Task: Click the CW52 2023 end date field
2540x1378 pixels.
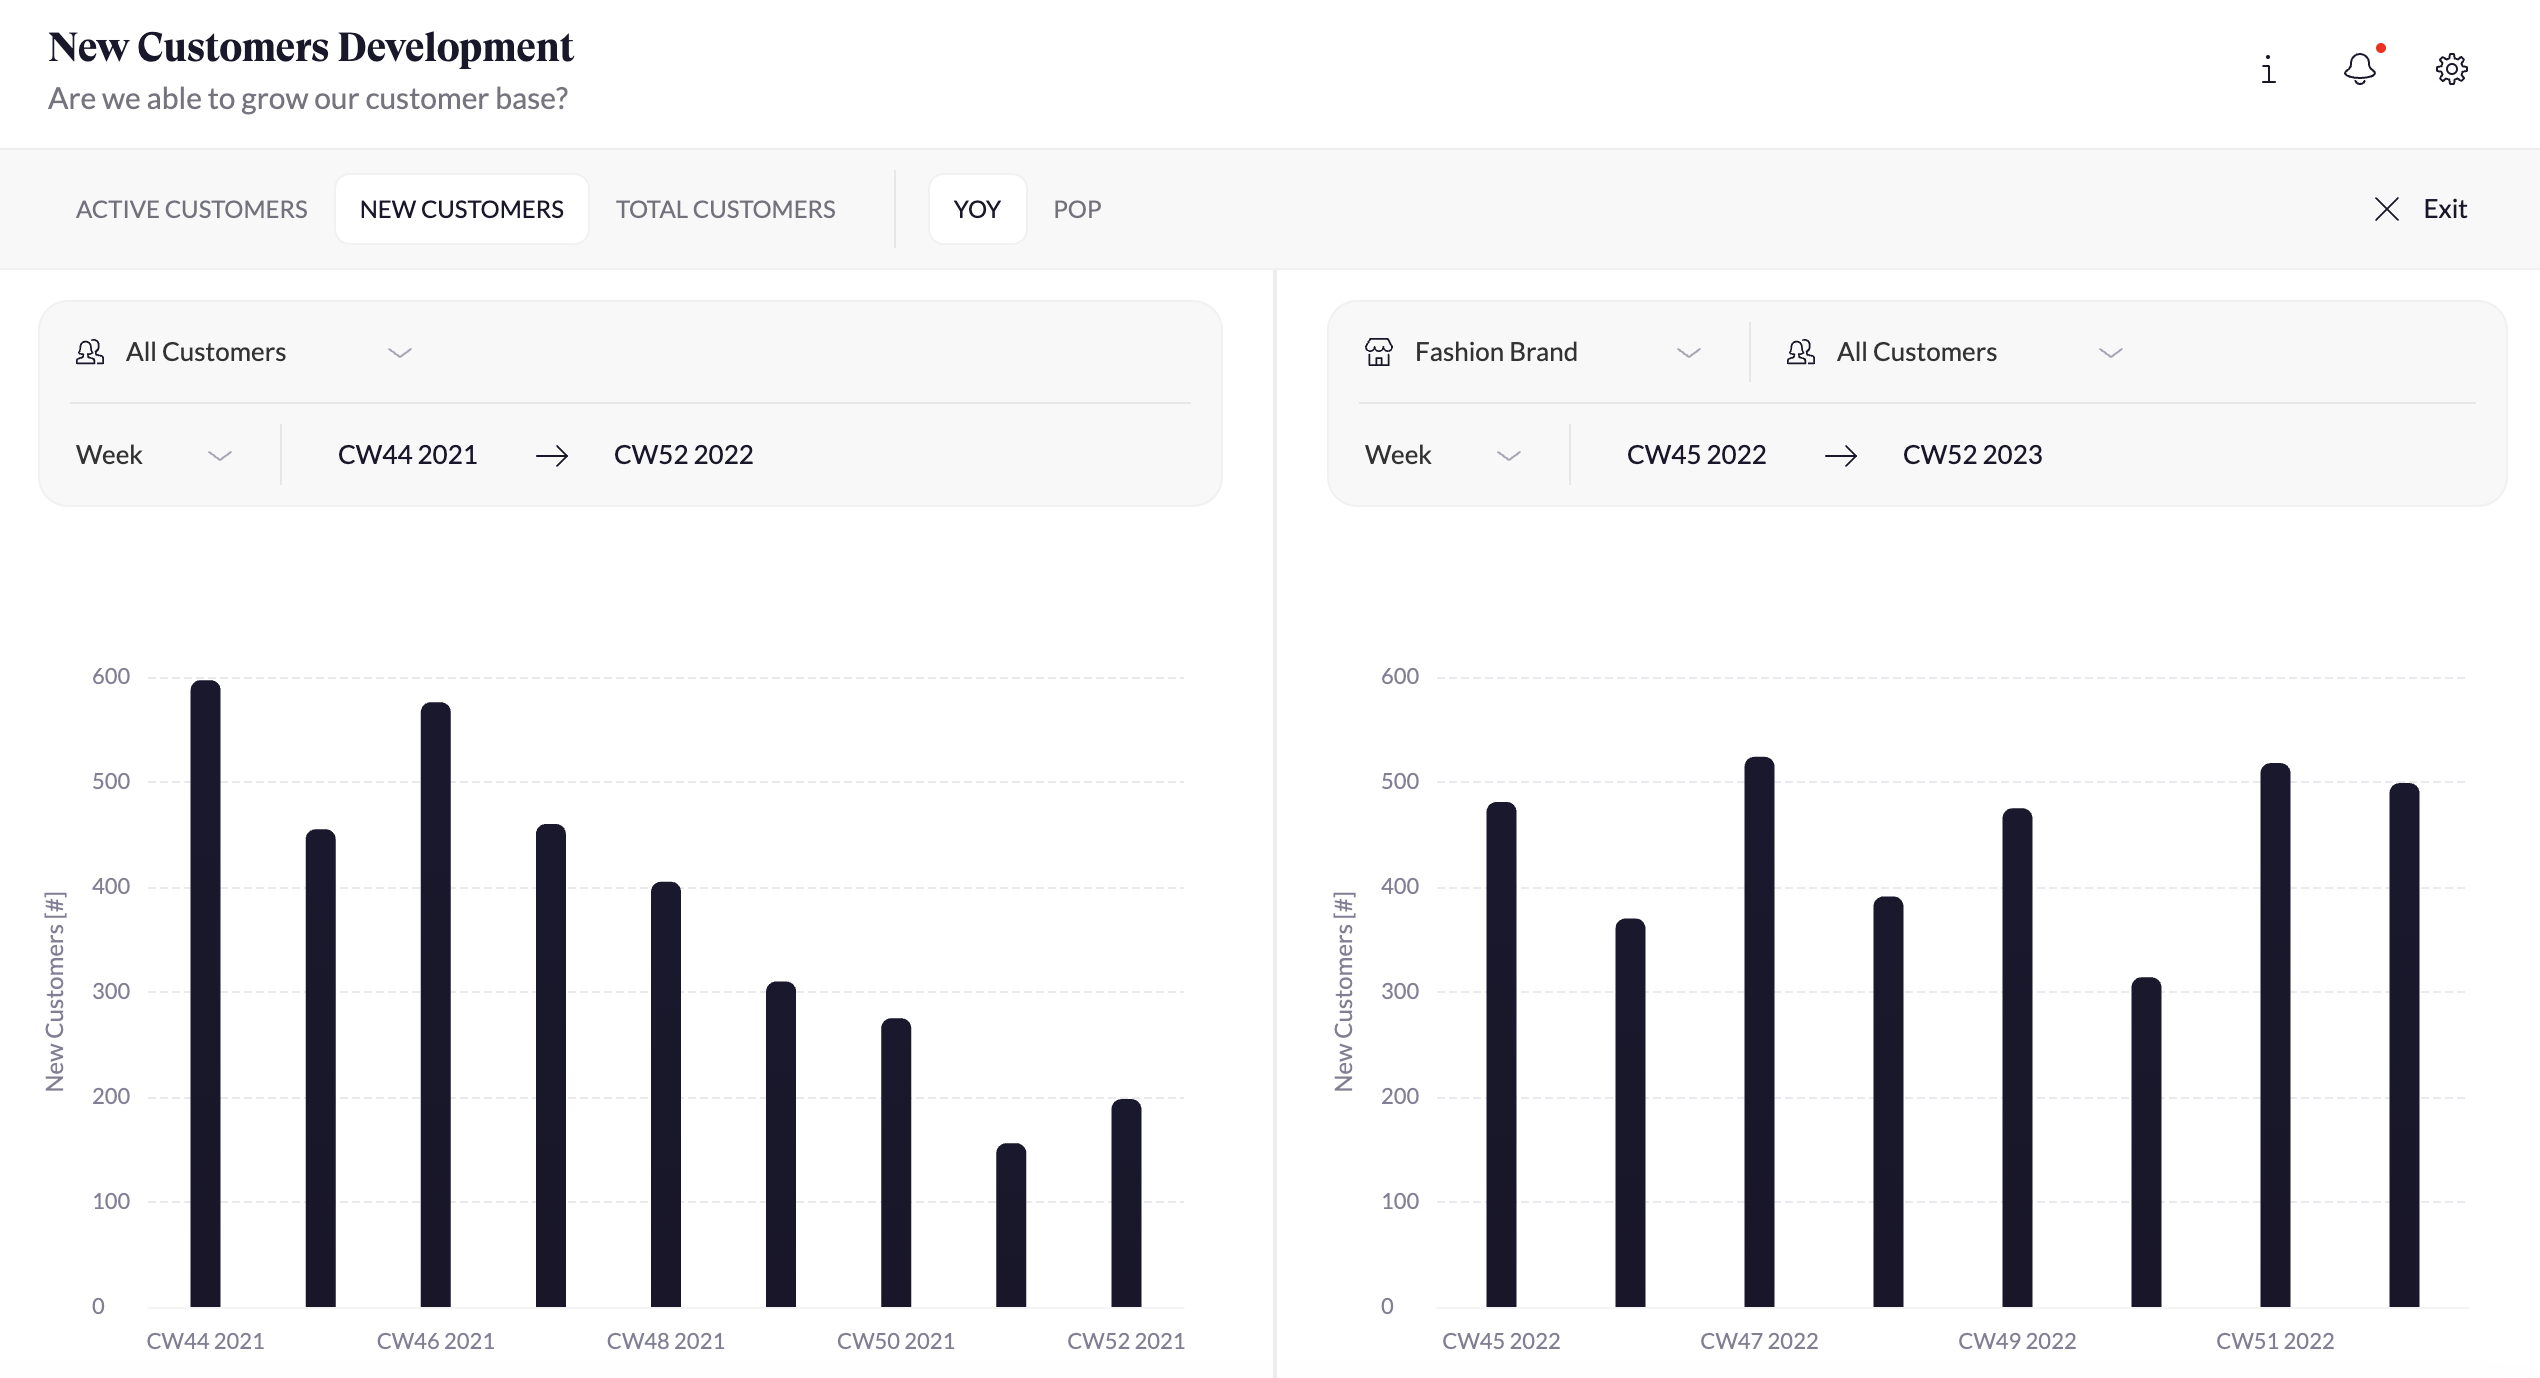Action: [x=1972, y=455]
